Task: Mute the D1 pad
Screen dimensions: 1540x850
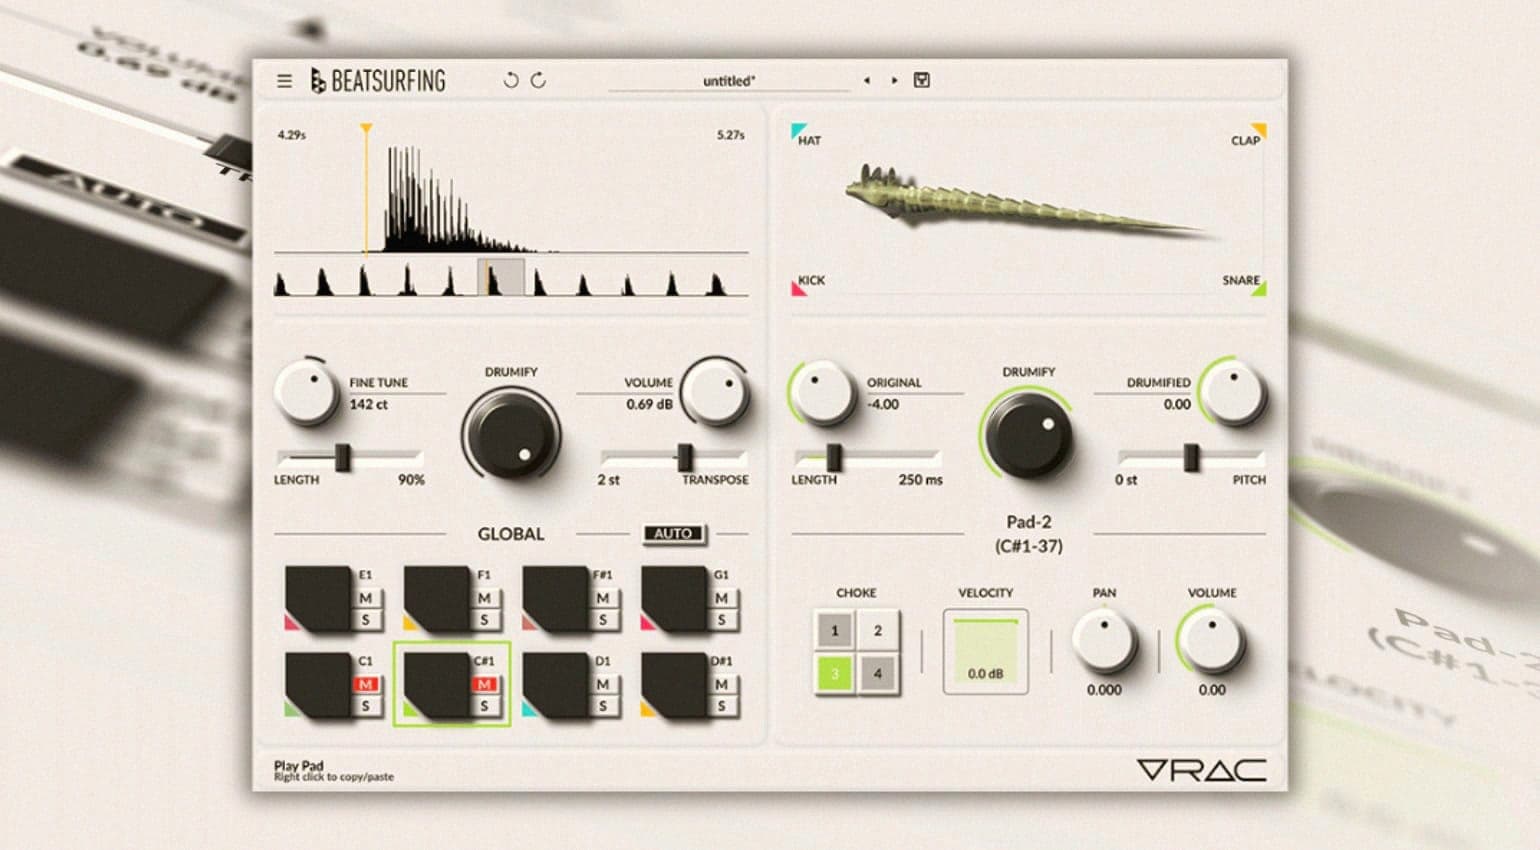Action: pyautogui.click(x=603, y=684)
